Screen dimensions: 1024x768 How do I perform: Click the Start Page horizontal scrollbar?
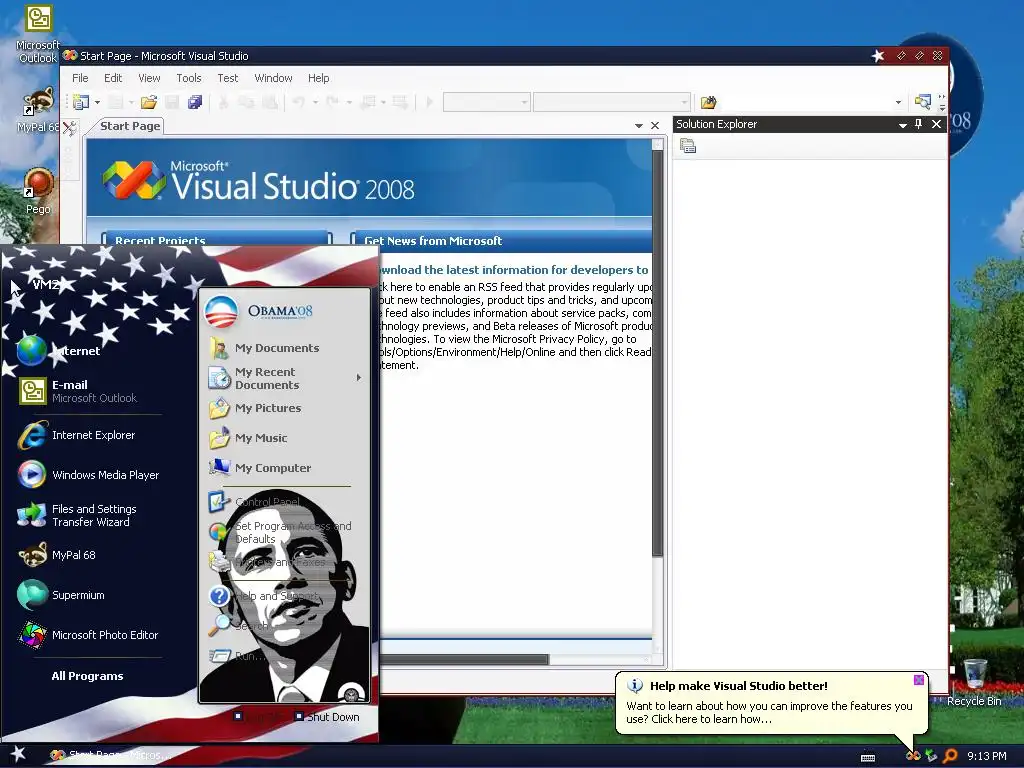coord(464,660)
